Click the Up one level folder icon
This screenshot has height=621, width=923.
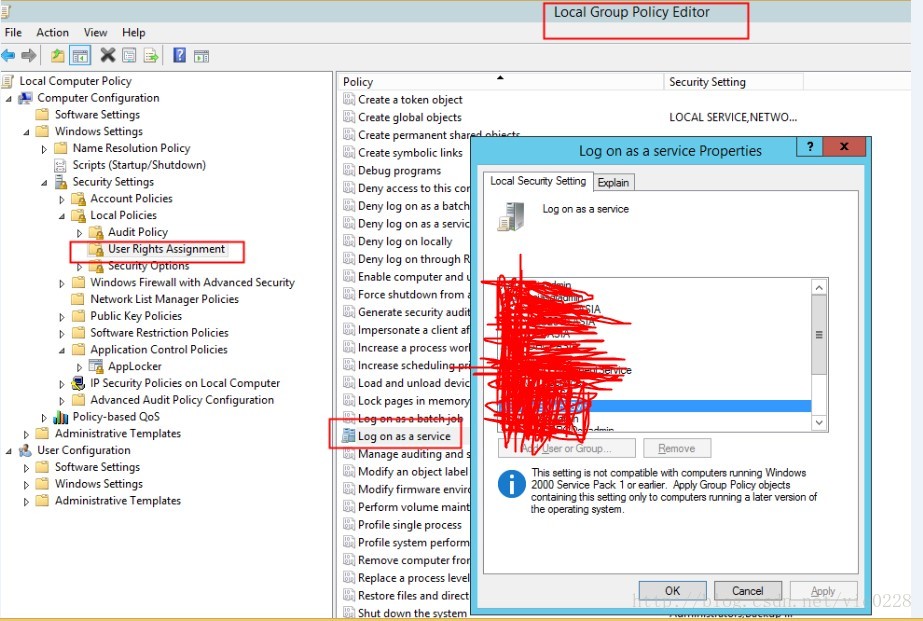pyautogui.click(x=58, y=56)
